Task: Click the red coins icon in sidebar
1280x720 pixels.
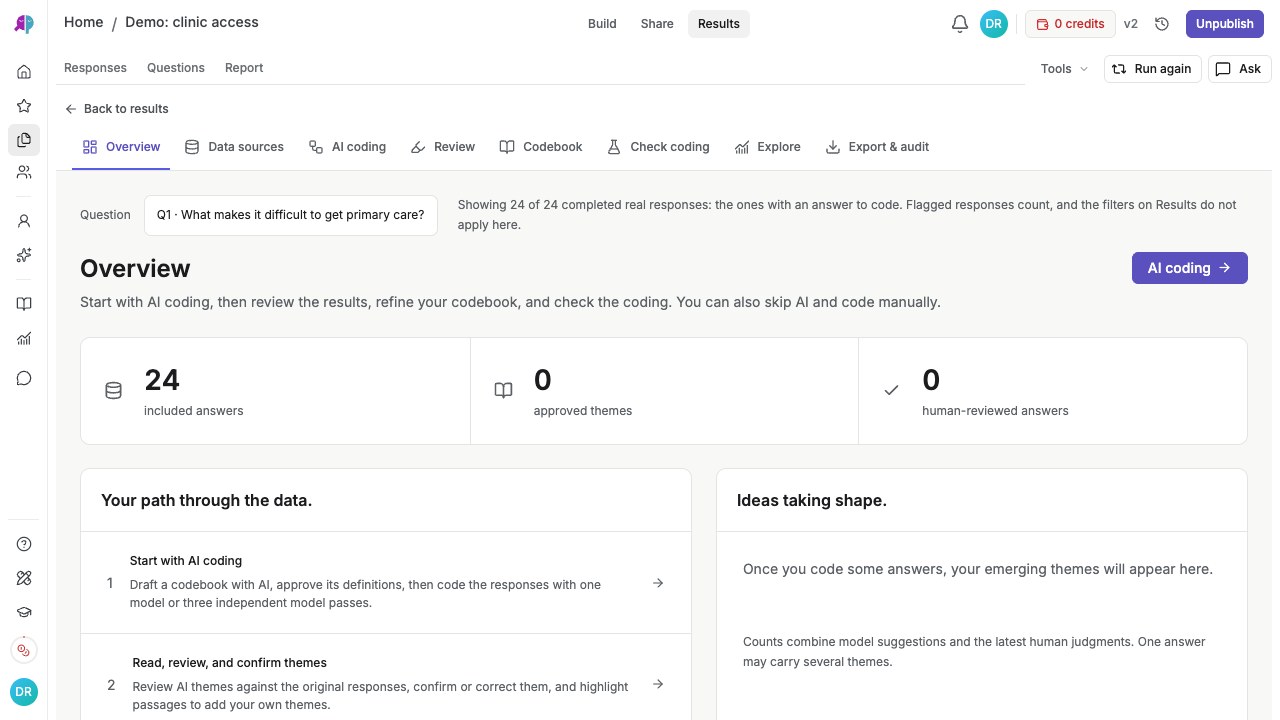Action: [x=24, y=650]
